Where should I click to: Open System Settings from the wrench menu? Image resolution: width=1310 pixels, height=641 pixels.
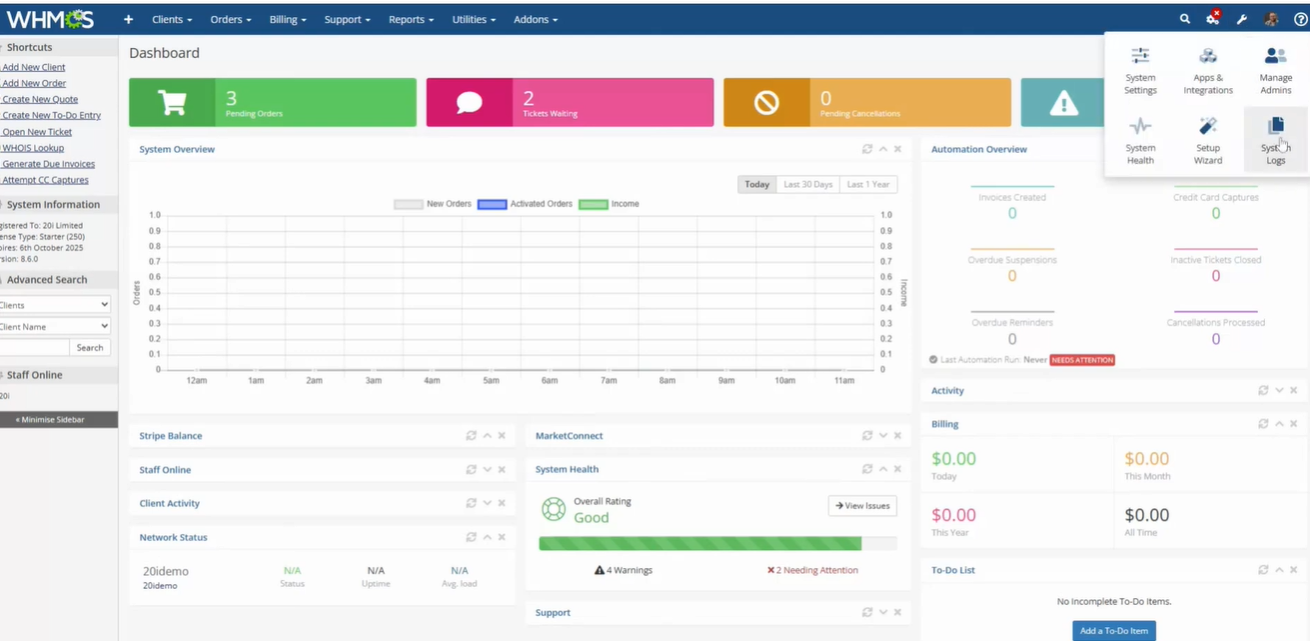[x=1140, y=69]
